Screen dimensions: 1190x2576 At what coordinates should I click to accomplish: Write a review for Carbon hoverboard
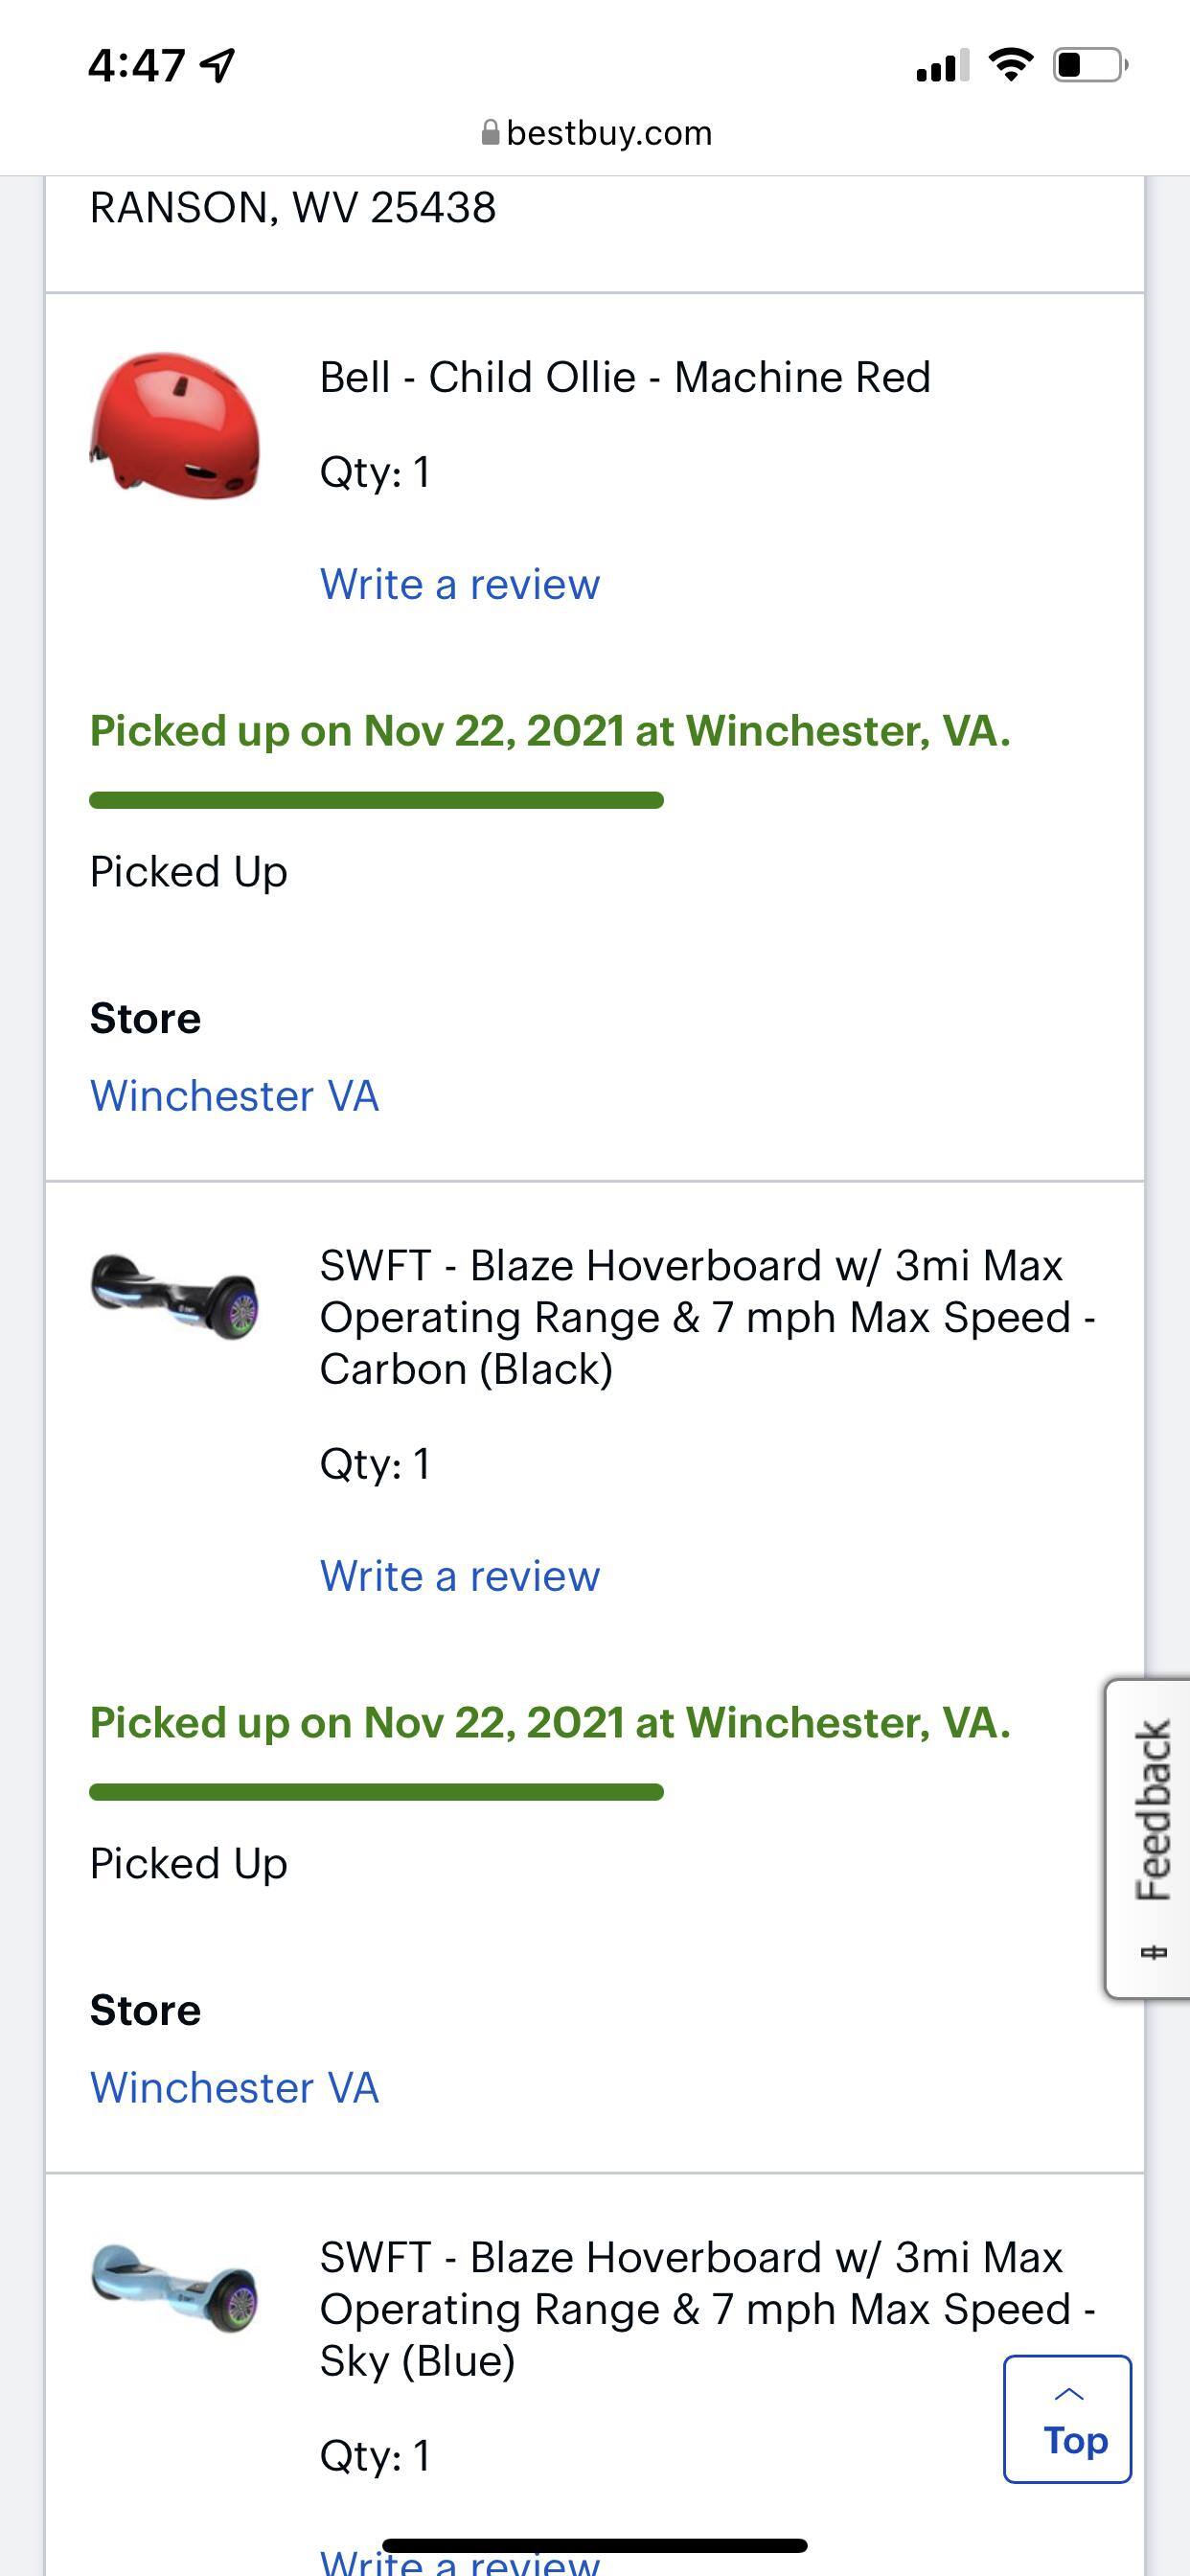coord(460,1576)
